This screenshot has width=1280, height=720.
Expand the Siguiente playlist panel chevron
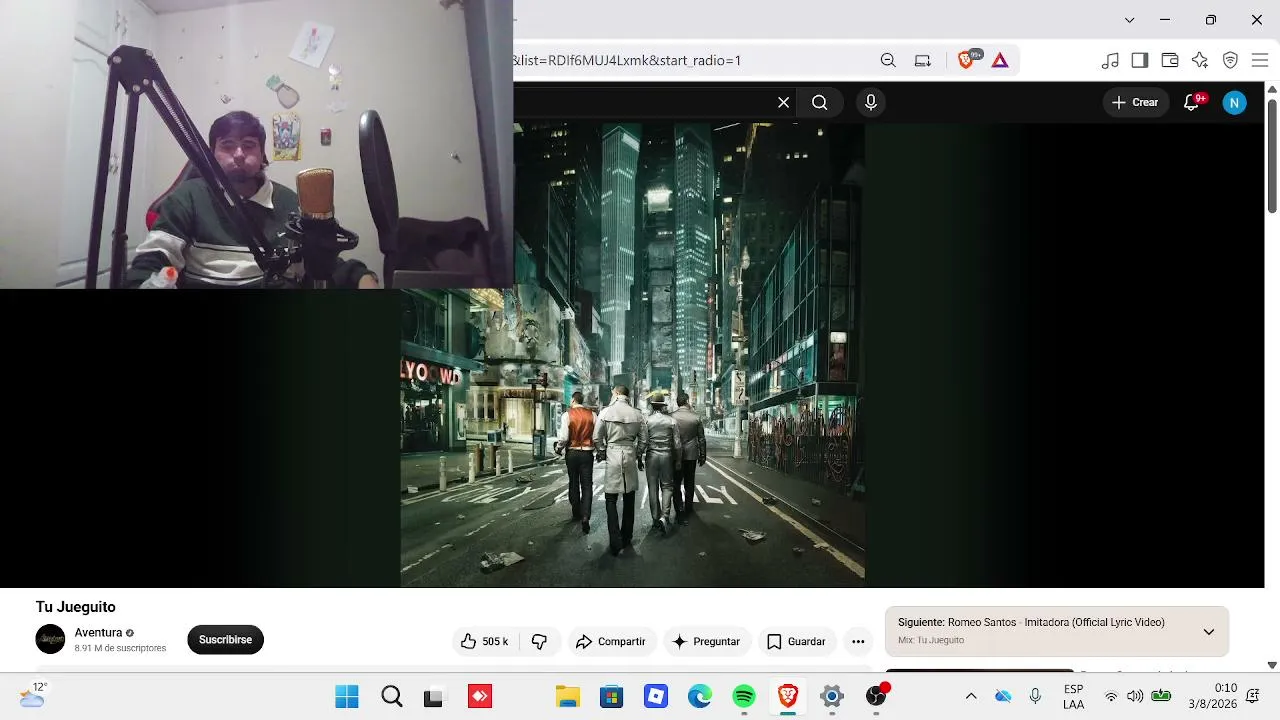pyautogui.click(x=1209, y=631)
